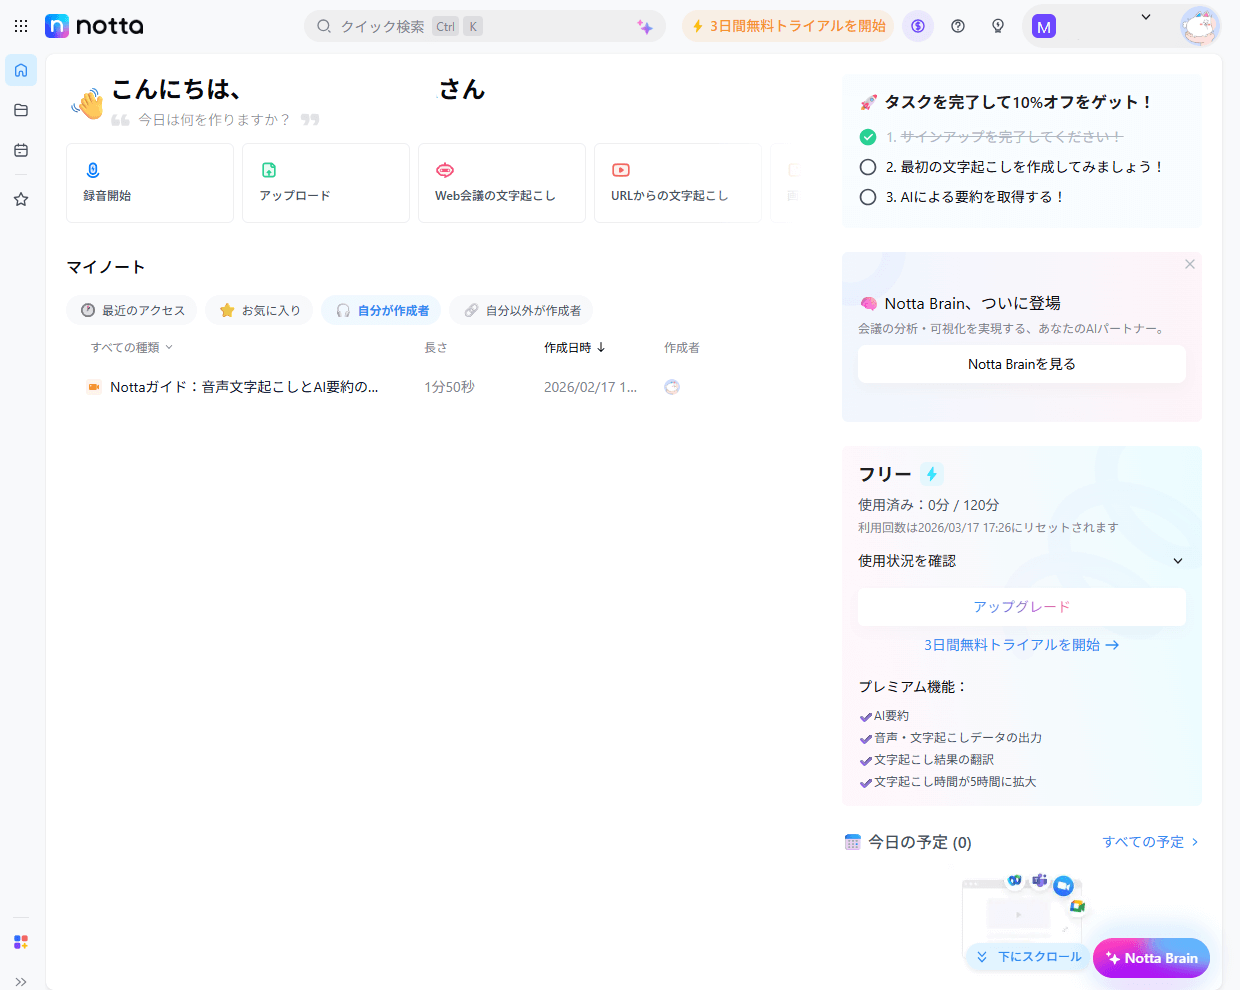Click the lightbulb icon in header
Screen dimensions: 1240x990
point(998,26)
